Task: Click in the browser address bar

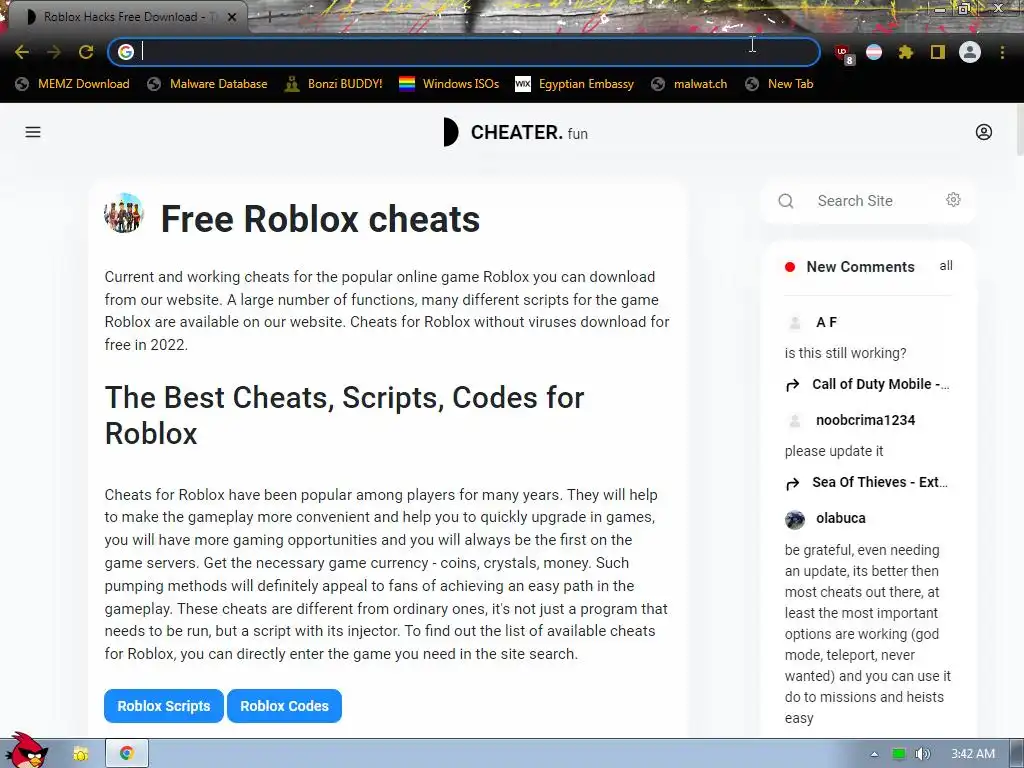Action: [x=464, y=52]
